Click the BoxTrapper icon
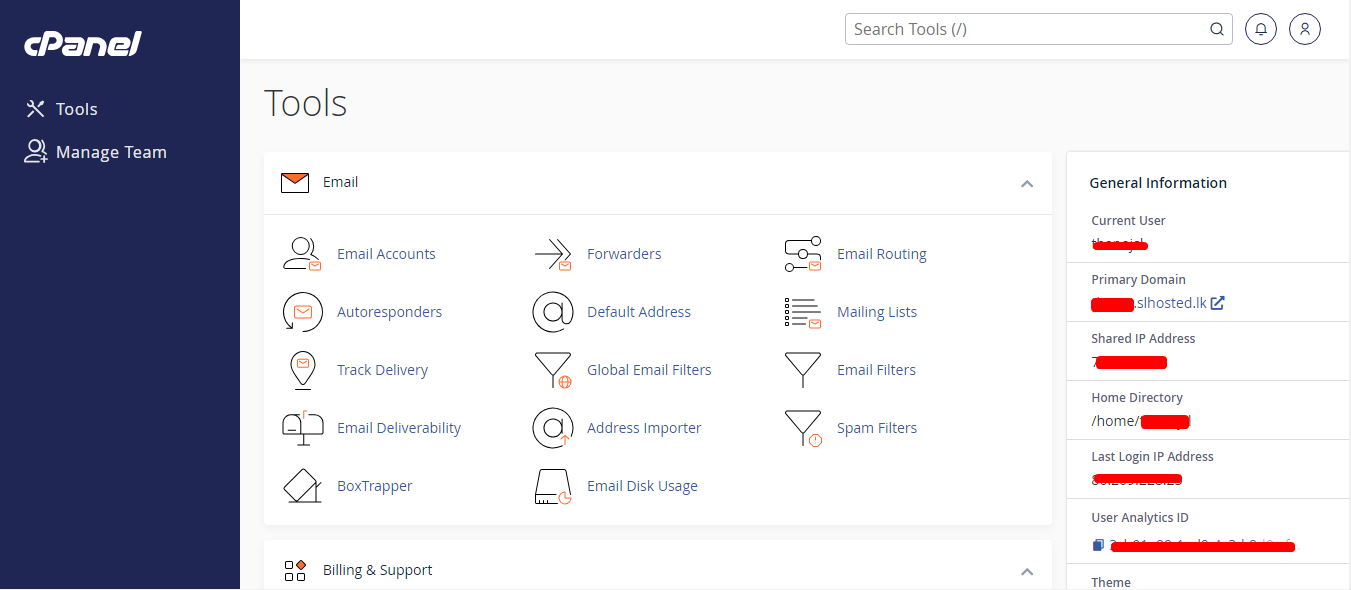 pyautogui.click(x=302, y=486)
